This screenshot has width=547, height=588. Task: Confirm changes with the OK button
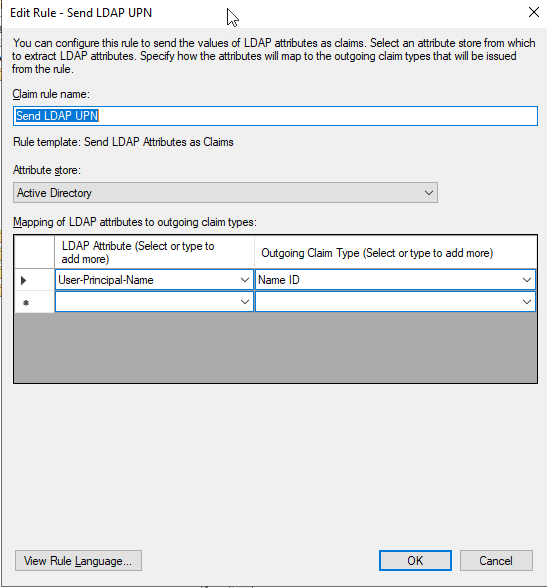415,561
